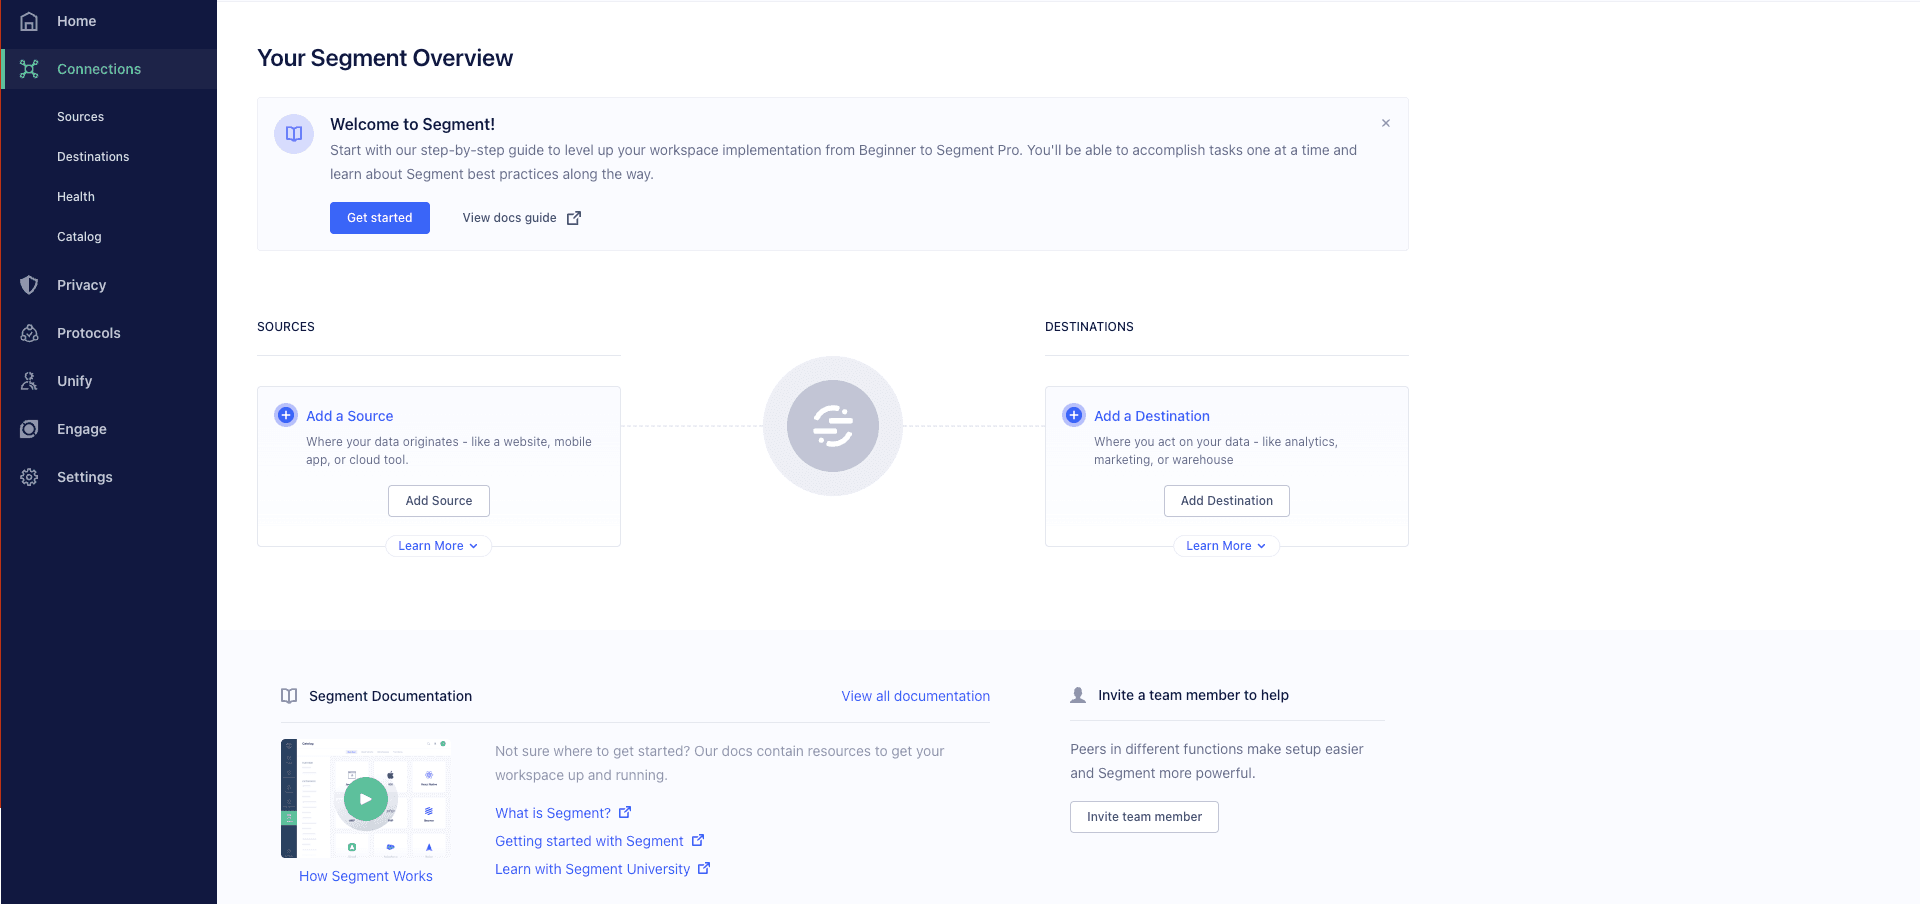This screenshot has height=904, width=1920.
Task: Select Destinations in the sidebar
Action: (93, 157)
